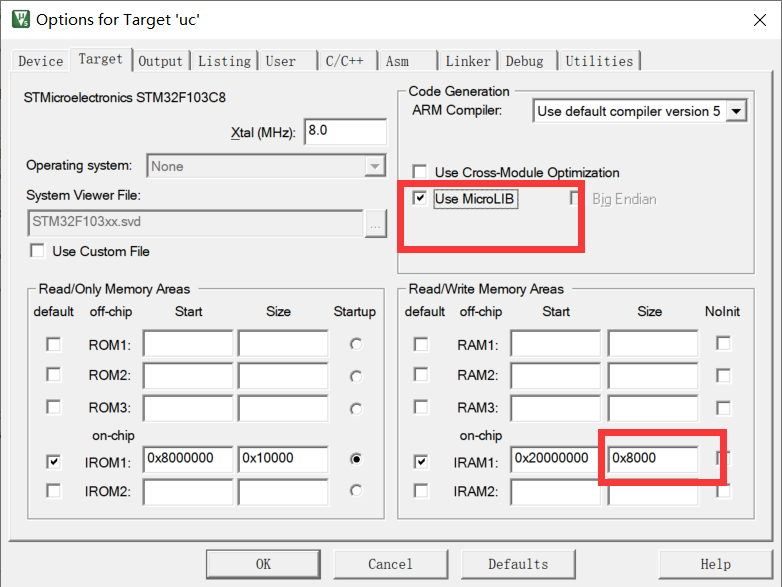The height and width of the screenshot is (587, 782).
Task: Click the ROM2 Start field
Action: click(x=188, y=375)
